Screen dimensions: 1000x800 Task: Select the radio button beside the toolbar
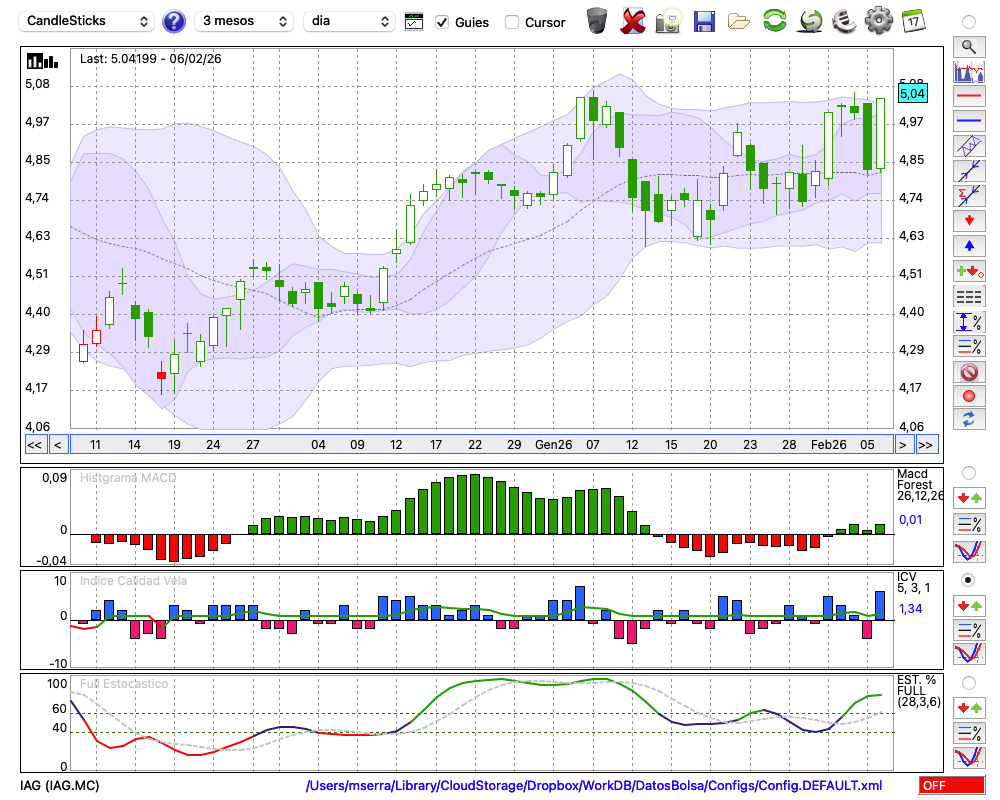tap(969, 22)
